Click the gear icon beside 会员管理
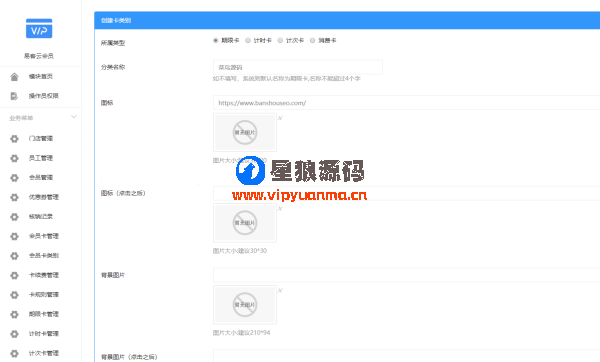600x362 pixels. (14, 178)
